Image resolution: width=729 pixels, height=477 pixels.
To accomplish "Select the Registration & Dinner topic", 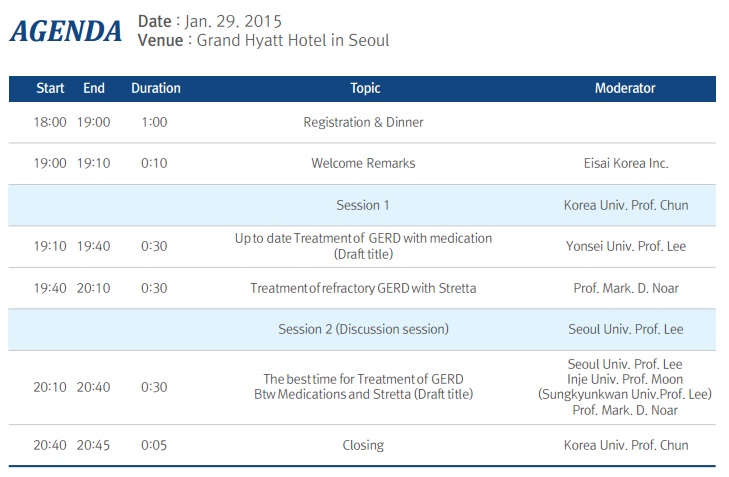I will pos(363,122).
